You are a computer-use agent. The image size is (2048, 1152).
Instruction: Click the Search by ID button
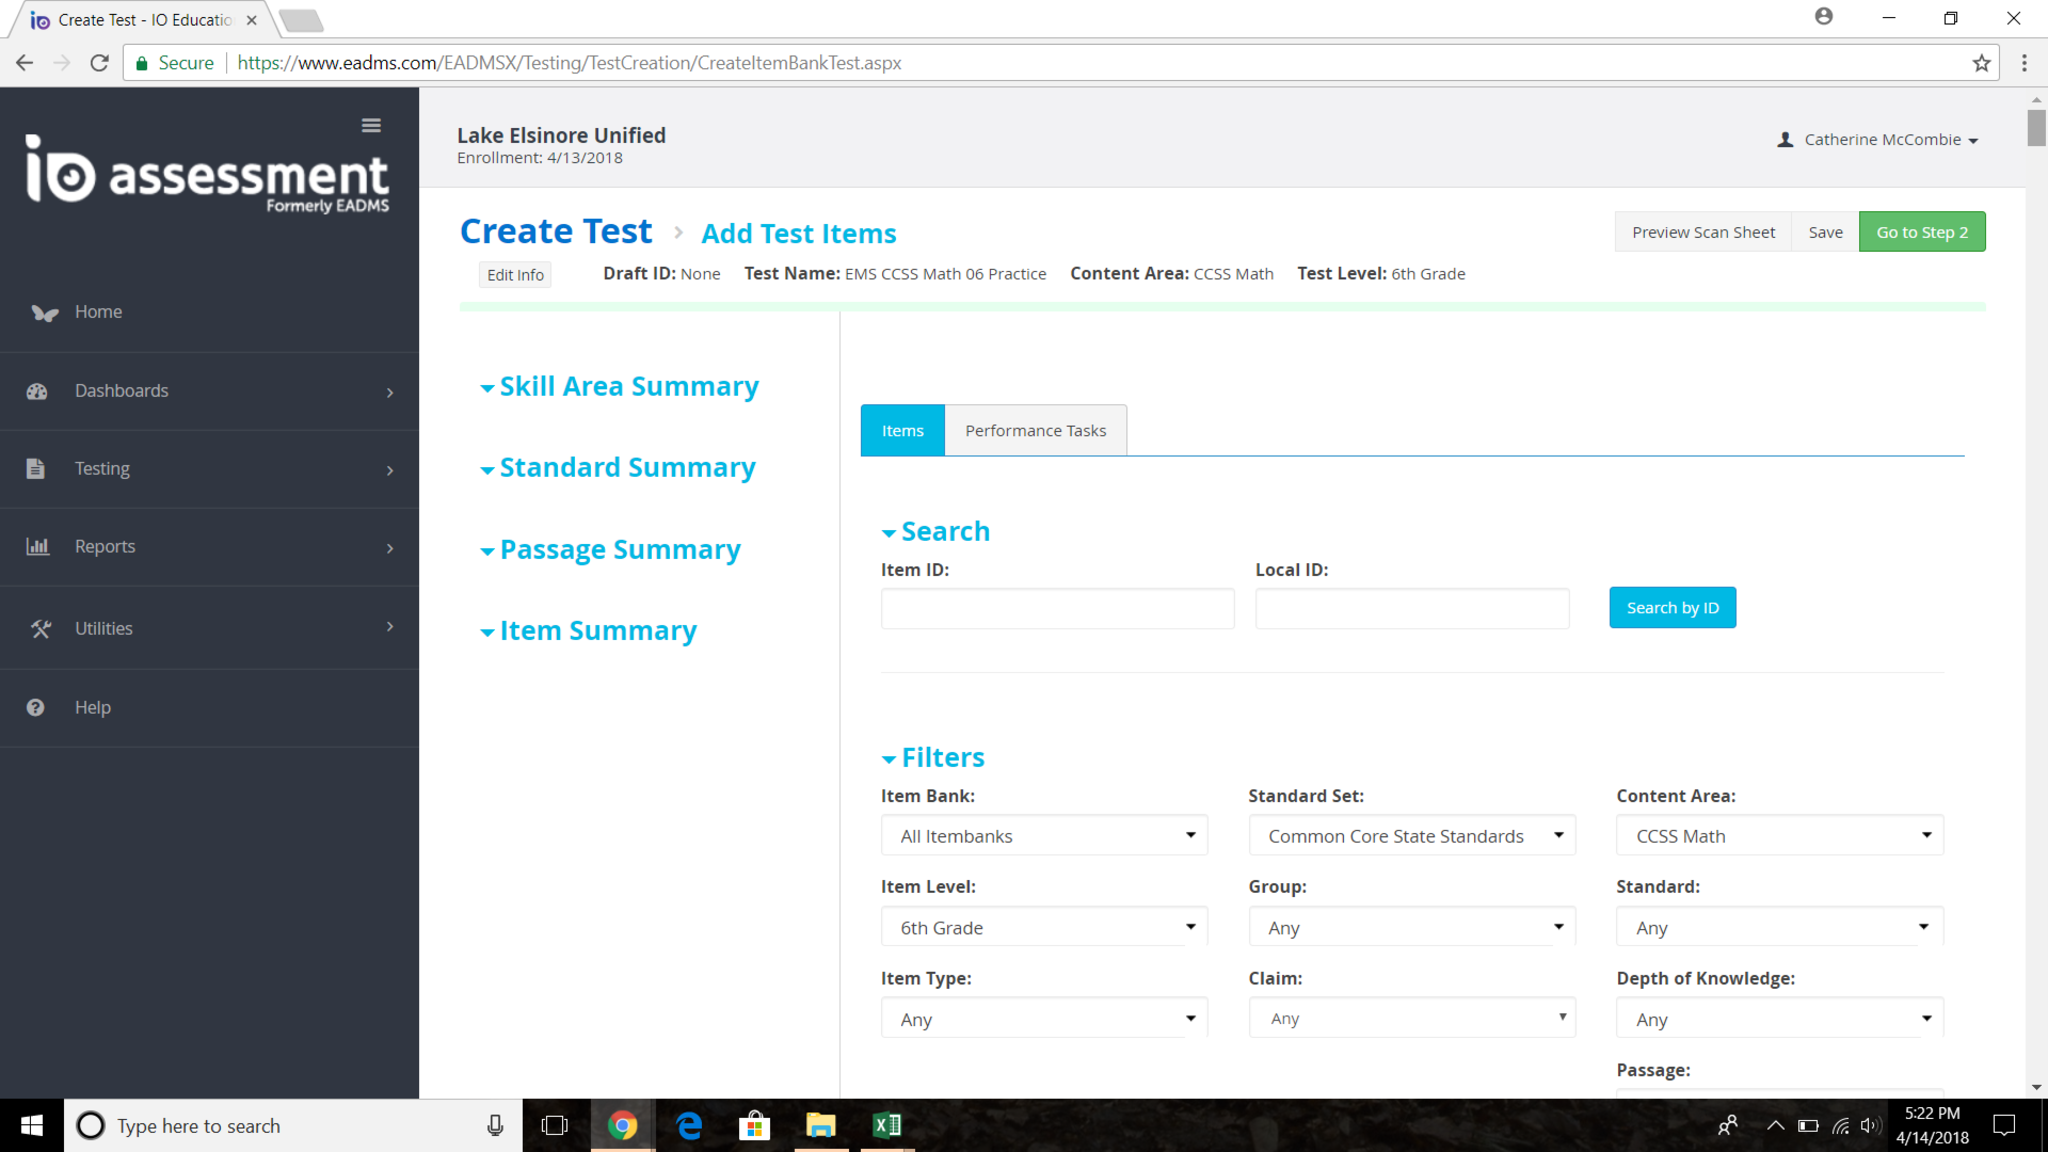coord(1672,608)
